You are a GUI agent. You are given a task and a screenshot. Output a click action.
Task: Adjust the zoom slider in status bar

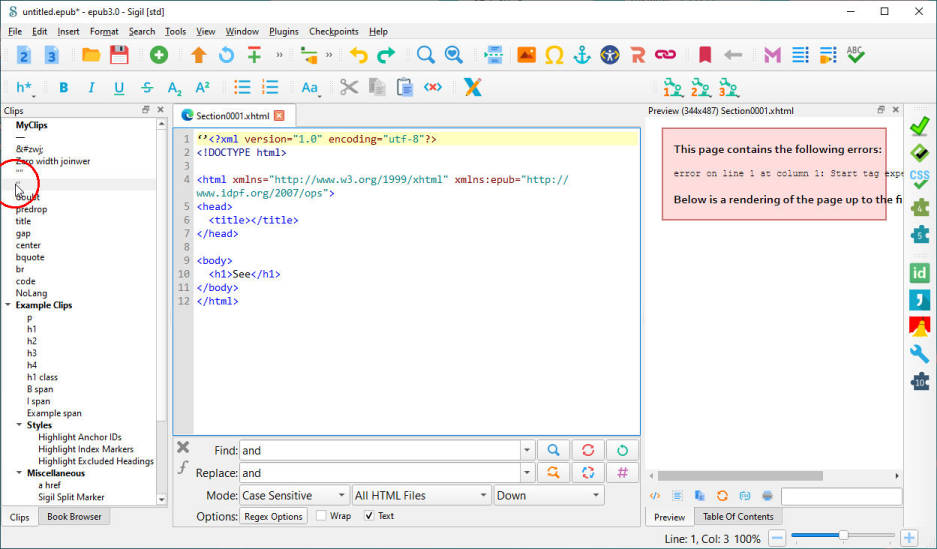tap(843, 537)
